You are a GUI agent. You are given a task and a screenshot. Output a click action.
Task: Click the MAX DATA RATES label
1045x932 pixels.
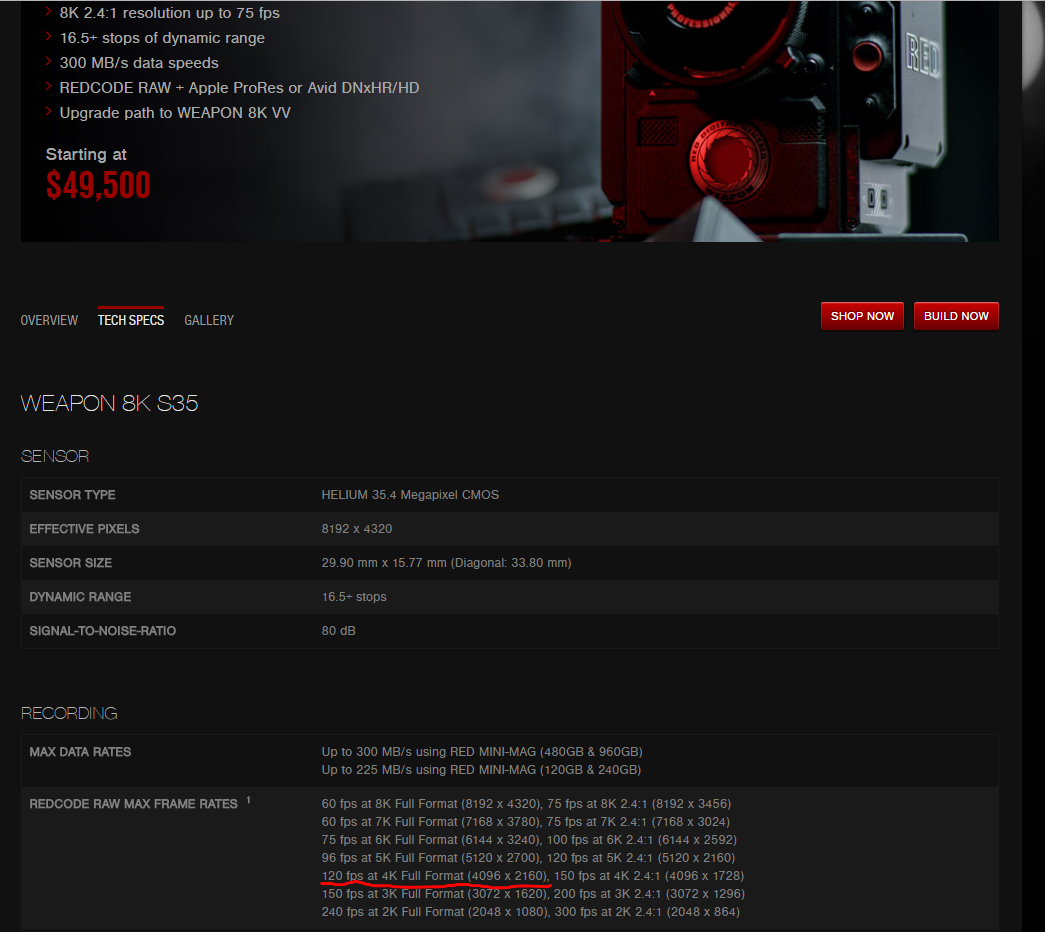80,752
